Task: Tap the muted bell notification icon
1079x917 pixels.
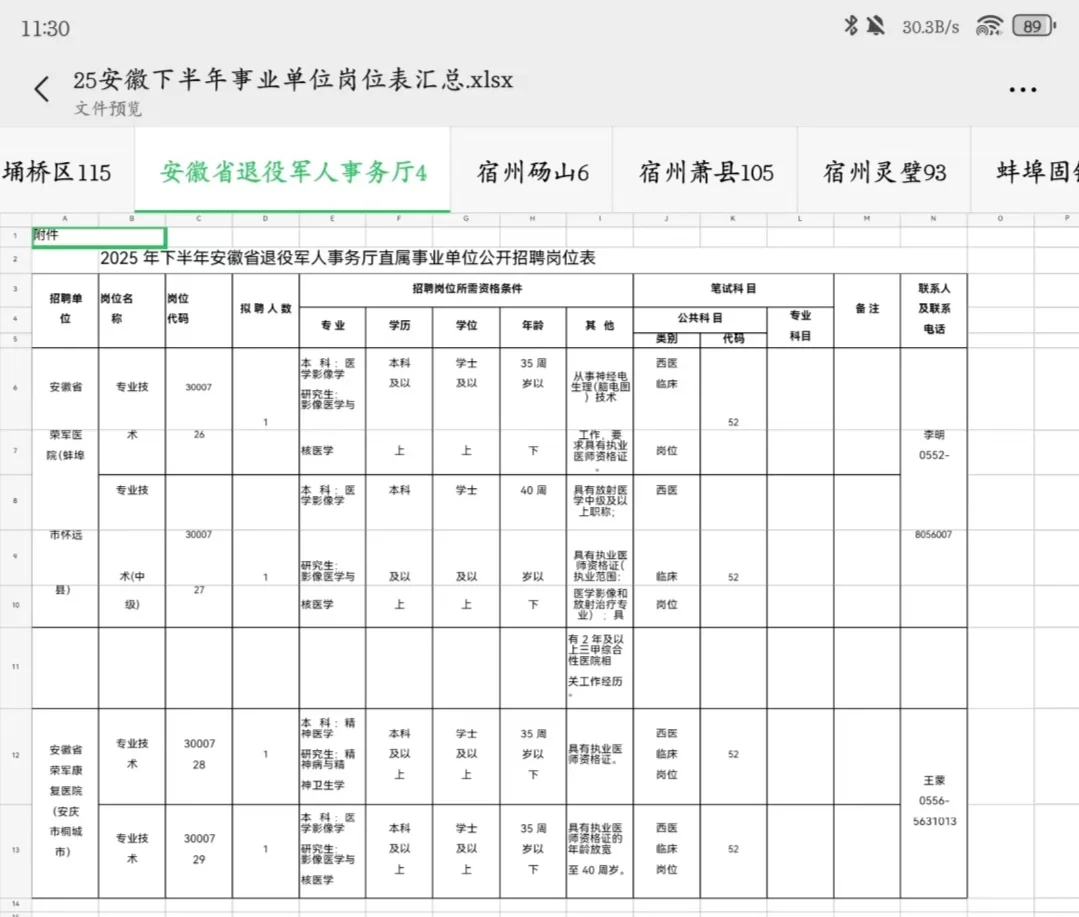Action: (875, 26)
